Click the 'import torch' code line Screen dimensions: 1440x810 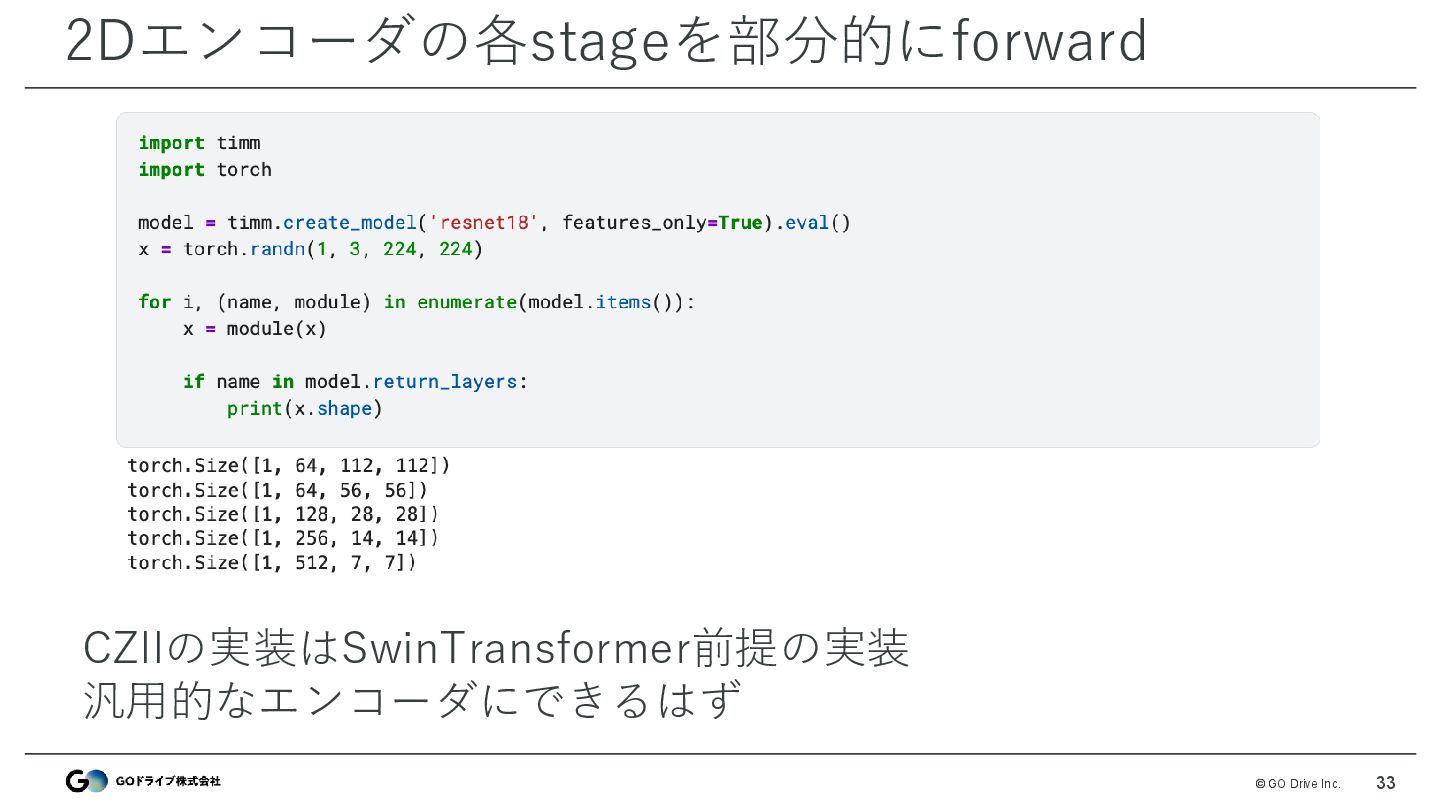click(205, 169)
